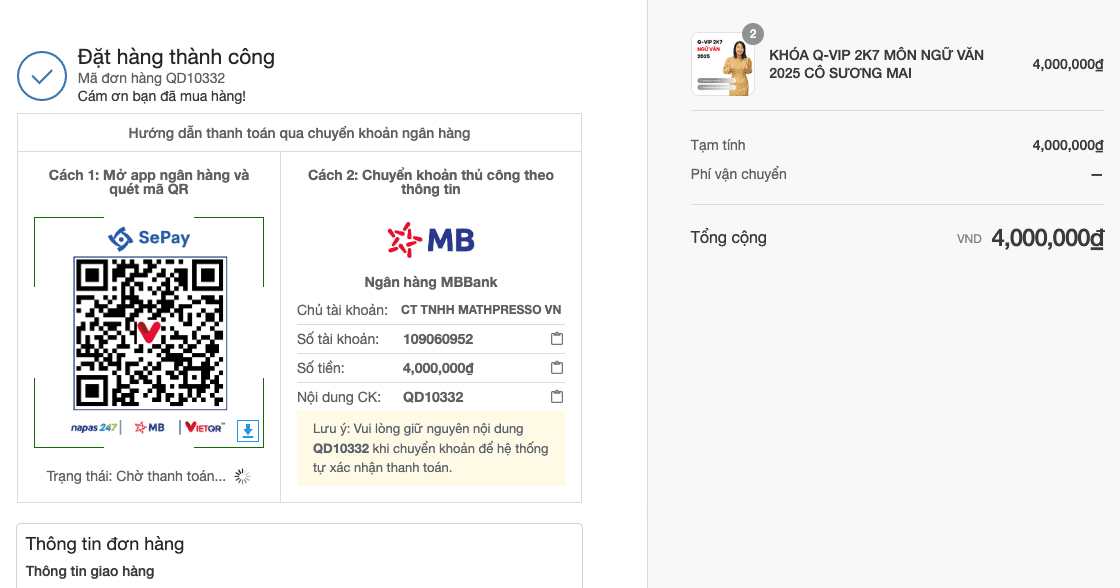Click the quantity badge on product image

tap(753, 34)
